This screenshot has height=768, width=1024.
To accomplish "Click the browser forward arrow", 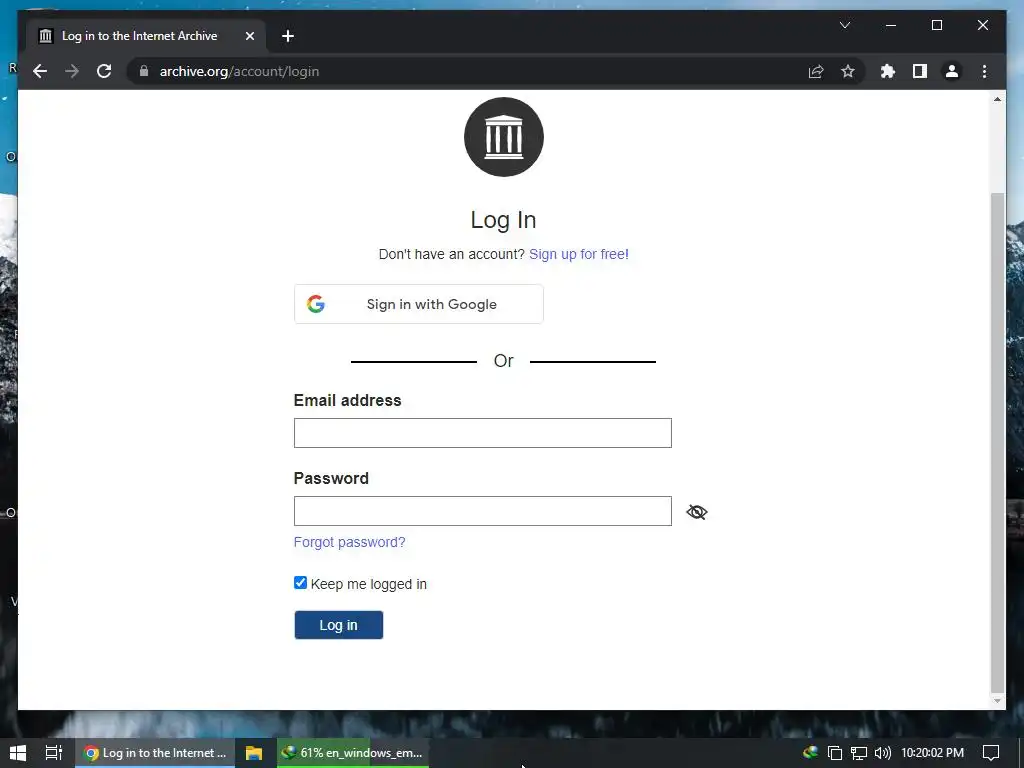I will pos(72,71).
